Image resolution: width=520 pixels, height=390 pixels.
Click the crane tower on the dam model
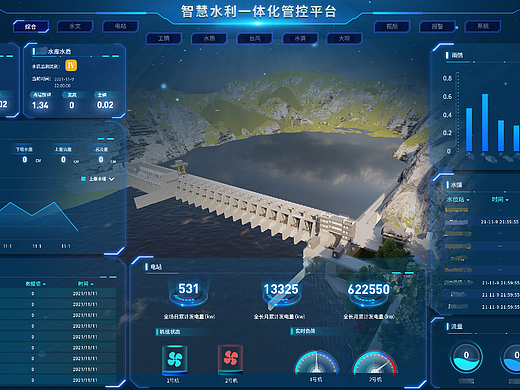[180, 168]
